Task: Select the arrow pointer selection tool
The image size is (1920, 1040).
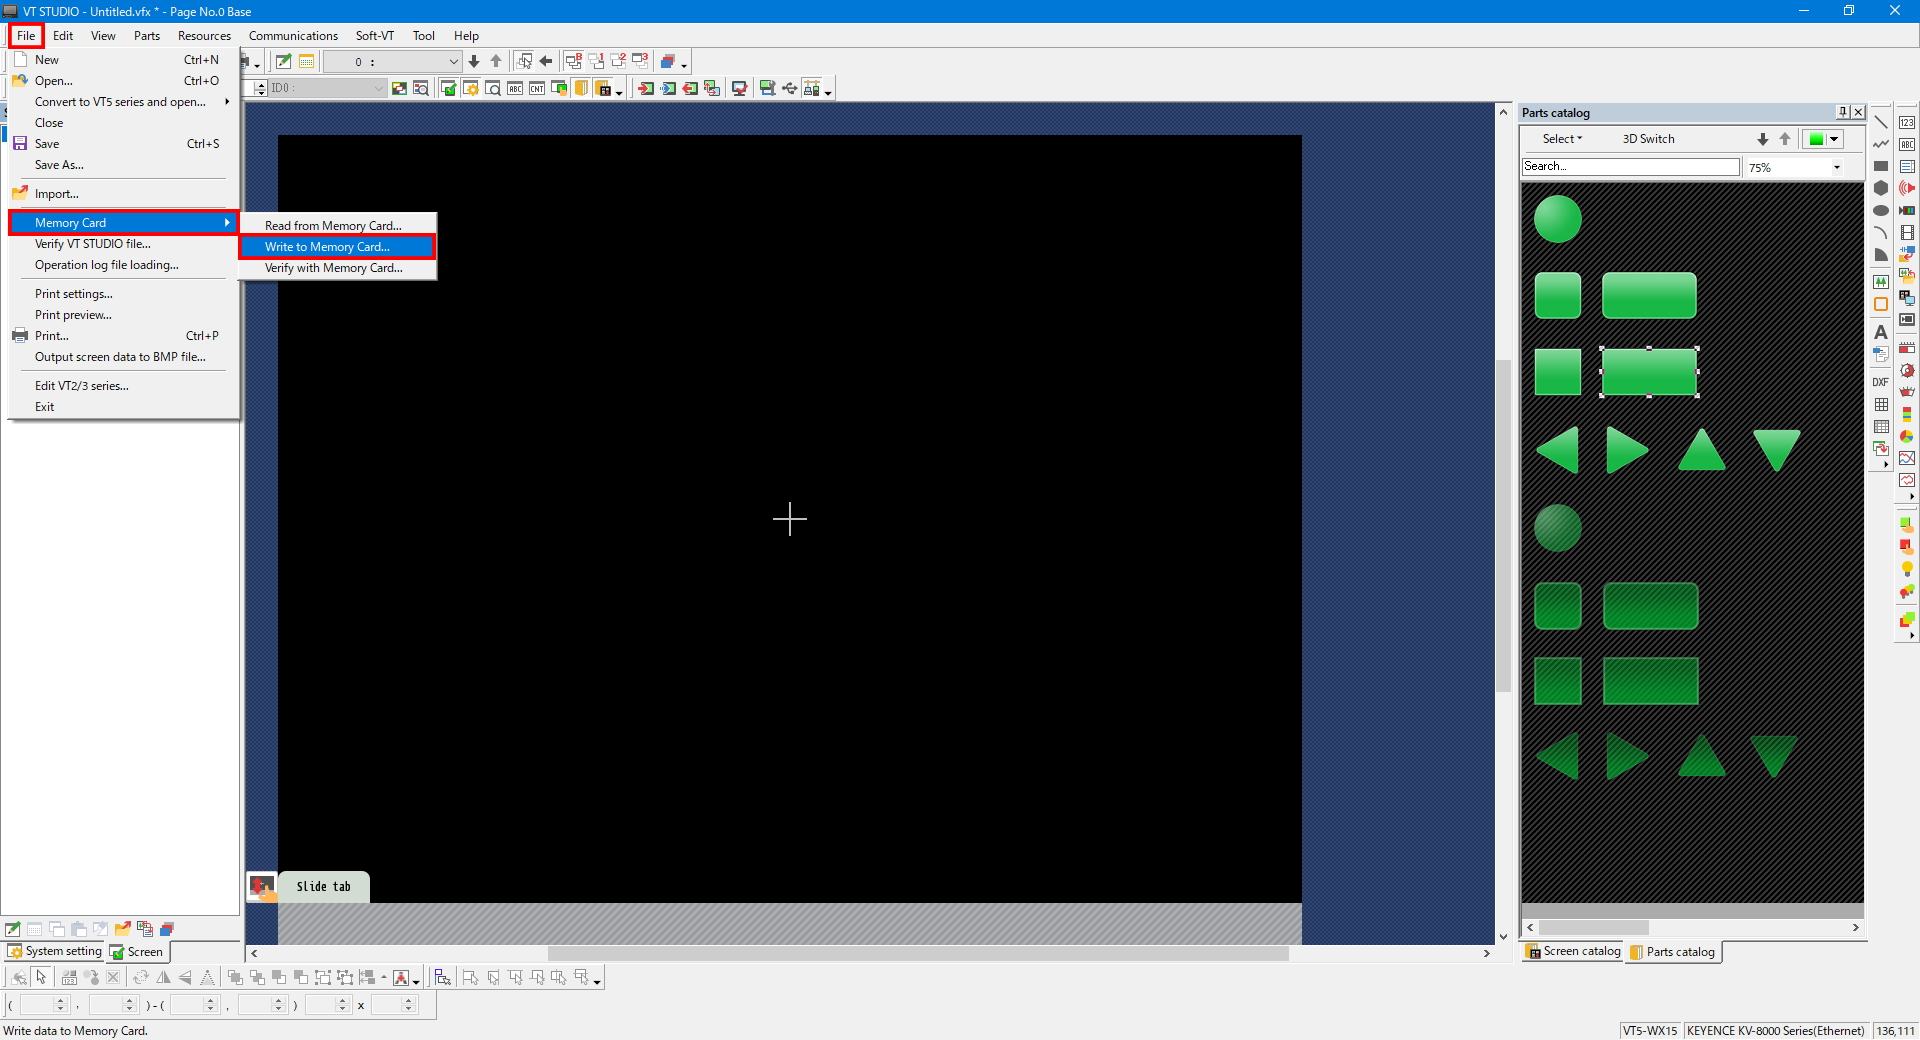Action: coord(41,977)
